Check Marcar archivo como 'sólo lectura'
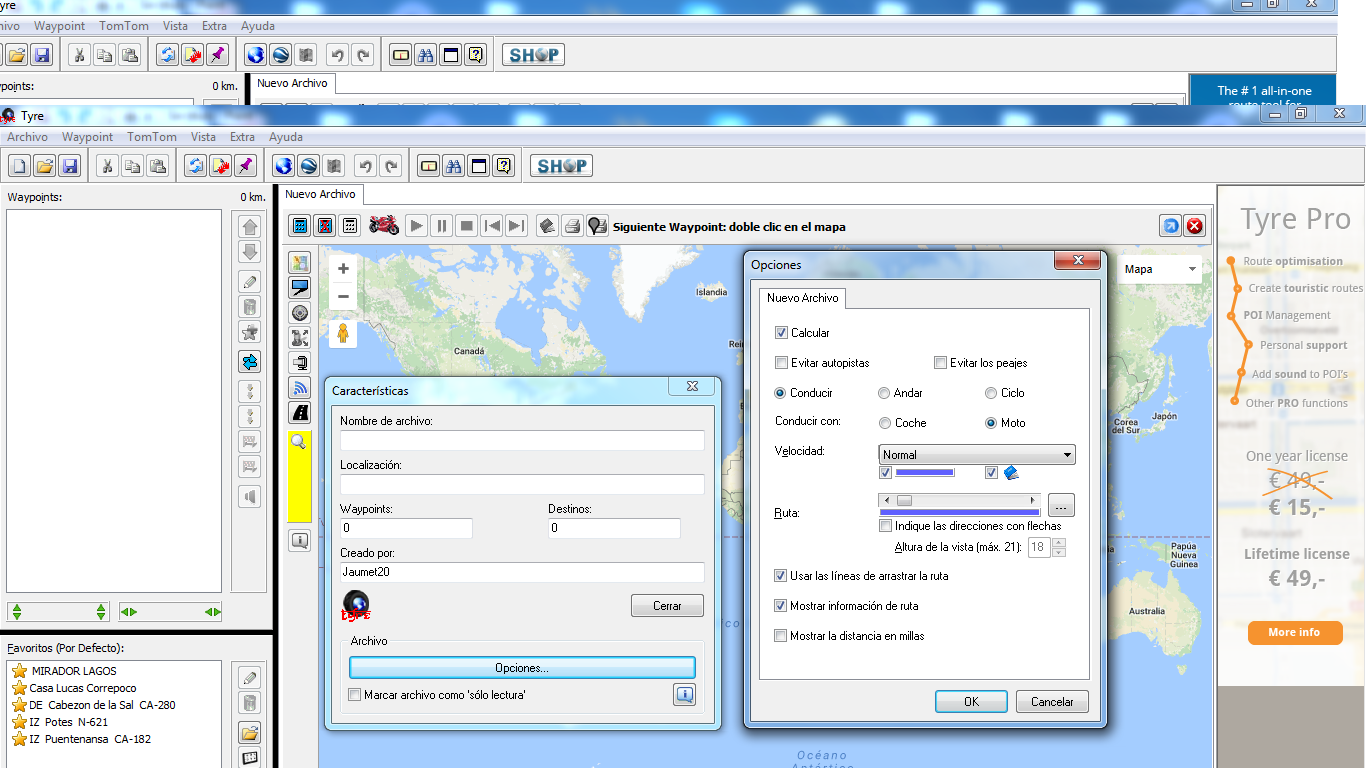 pyautogui.click(x=354, y=695)
